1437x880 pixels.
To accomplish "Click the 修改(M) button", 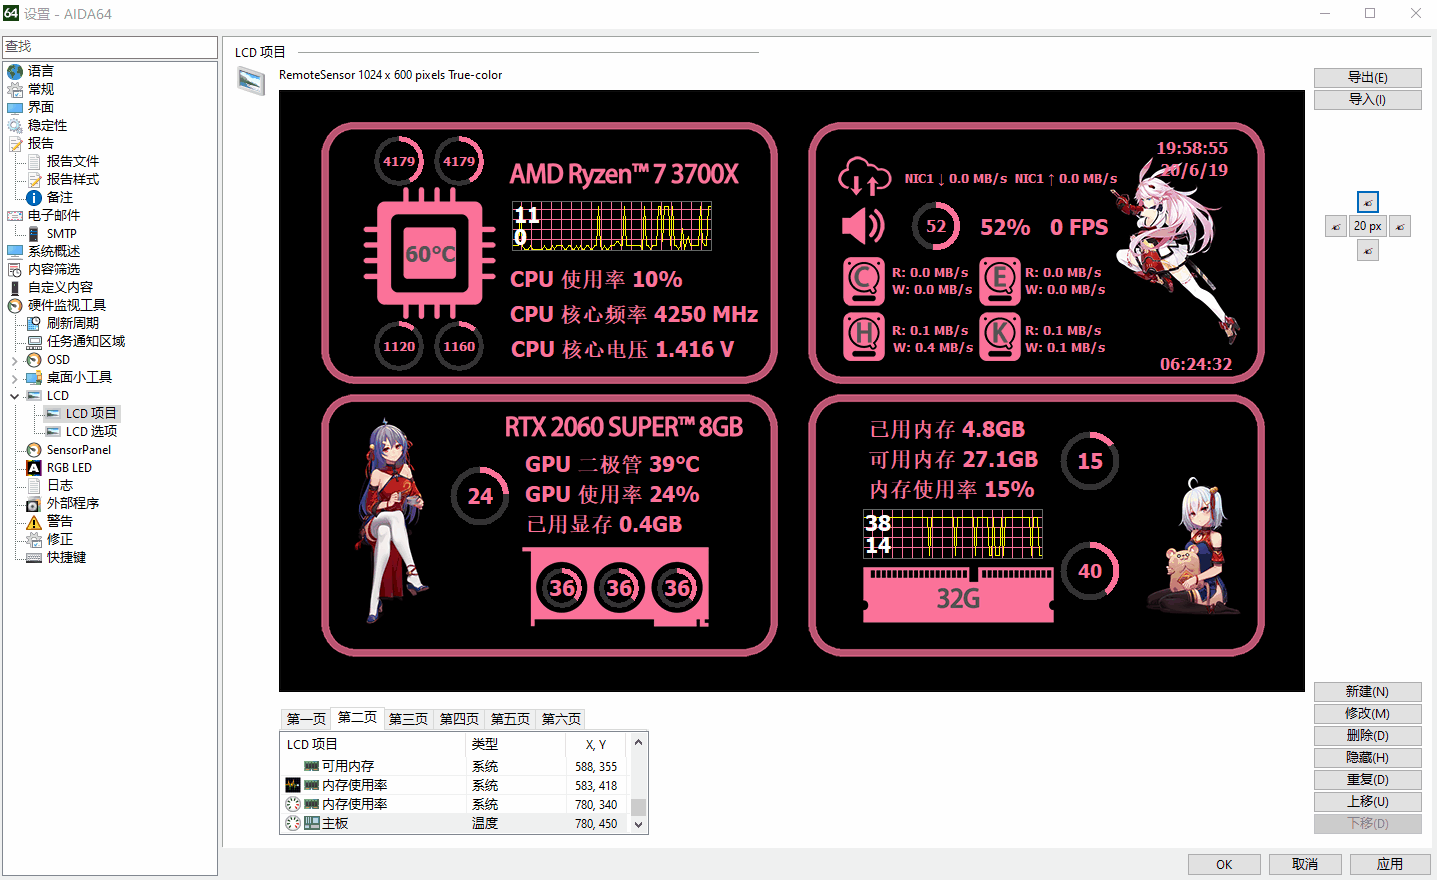I will [1367, 714].
